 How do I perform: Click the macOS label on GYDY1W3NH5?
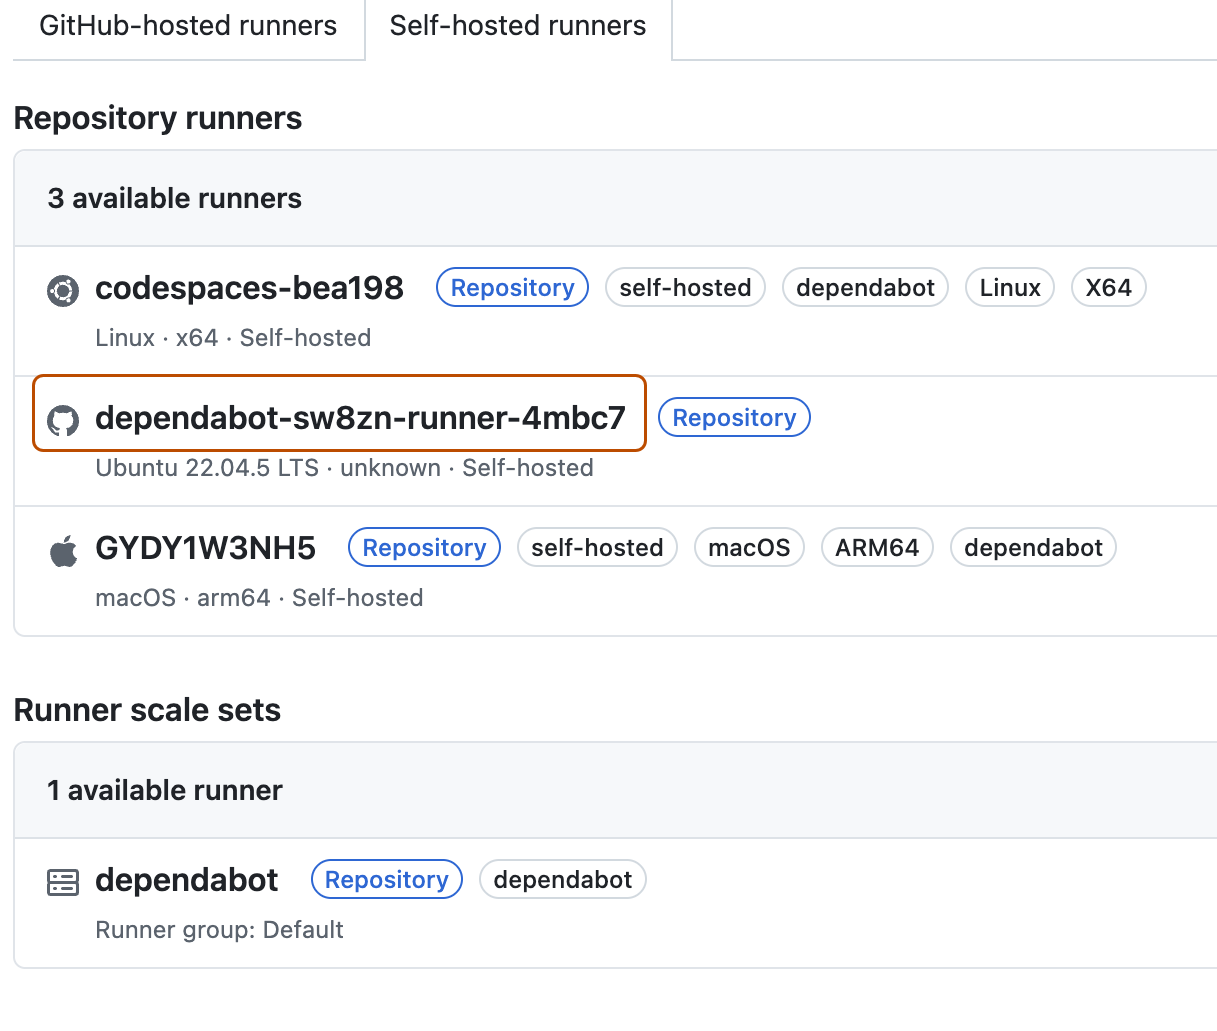748,547
